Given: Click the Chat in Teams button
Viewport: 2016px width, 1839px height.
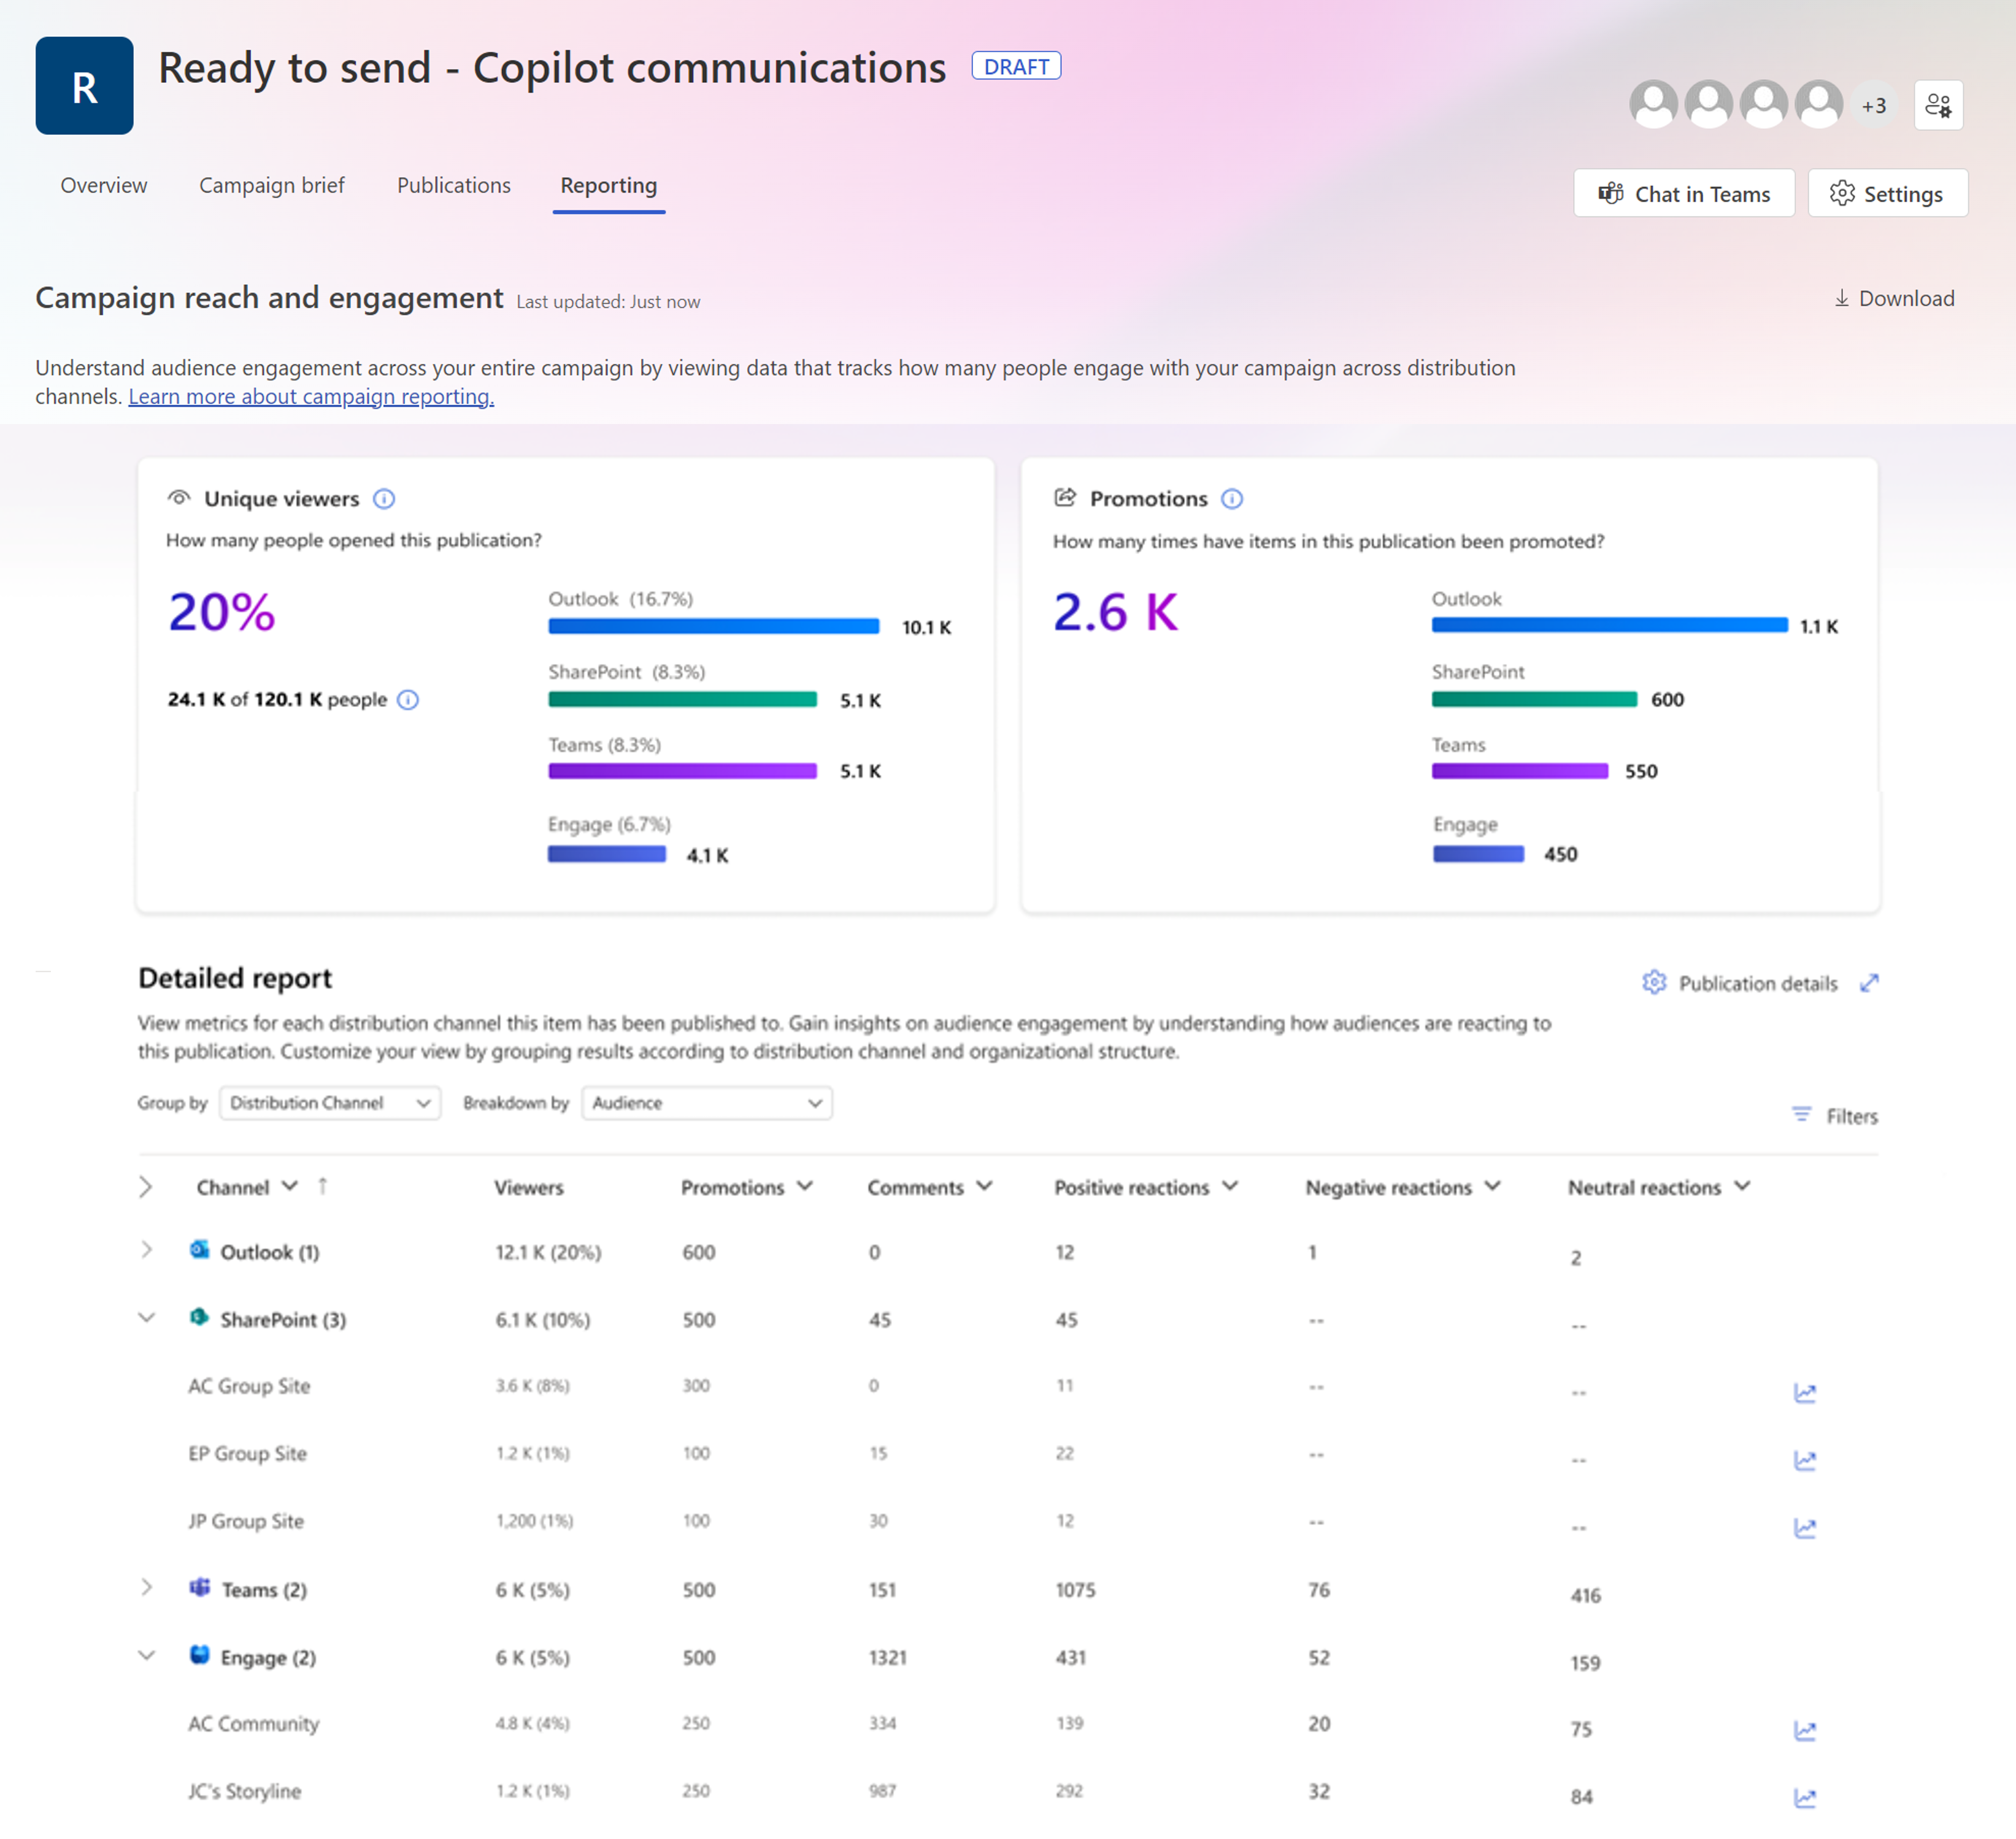Looking at the screenshot, I should [1683, 194].
